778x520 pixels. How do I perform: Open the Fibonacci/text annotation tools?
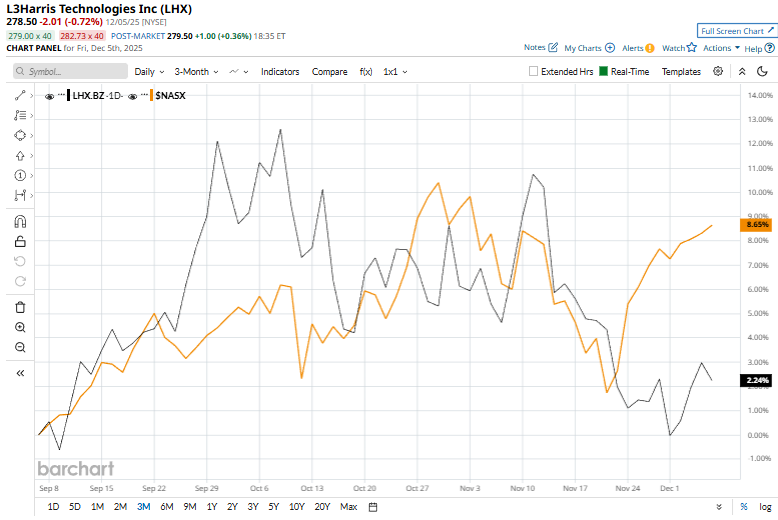(x=20, y=116)
